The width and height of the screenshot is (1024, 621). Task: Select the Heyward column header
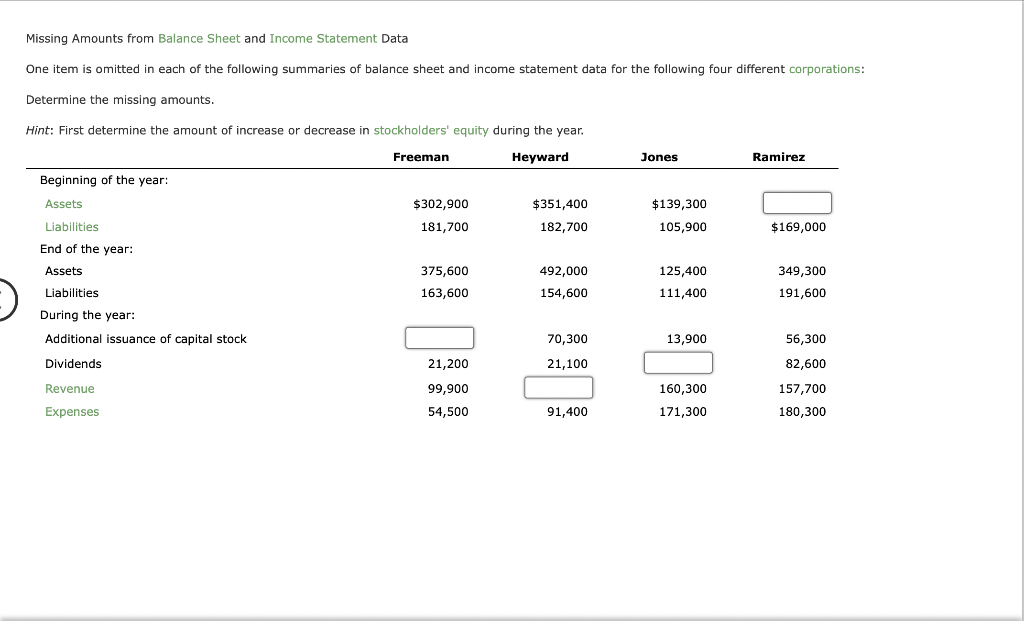coord(541,156)
